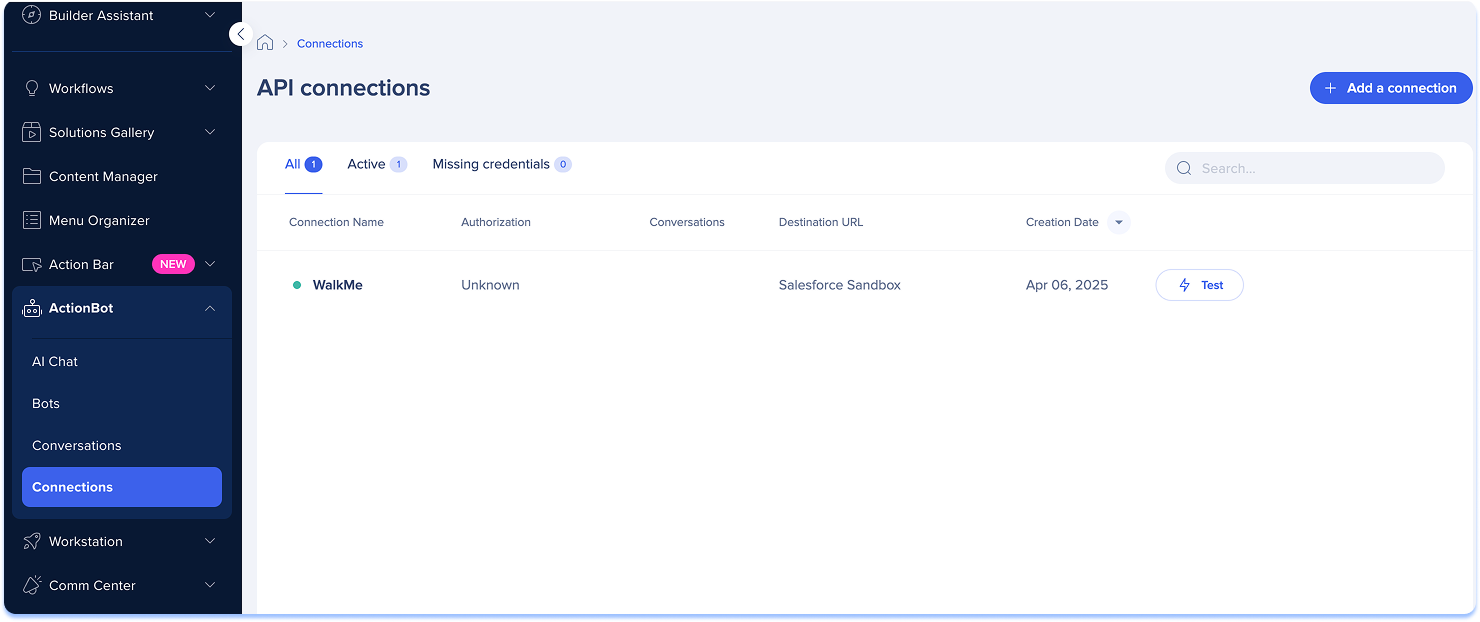Collapse the sidebar with arrow button

(240, 34)
